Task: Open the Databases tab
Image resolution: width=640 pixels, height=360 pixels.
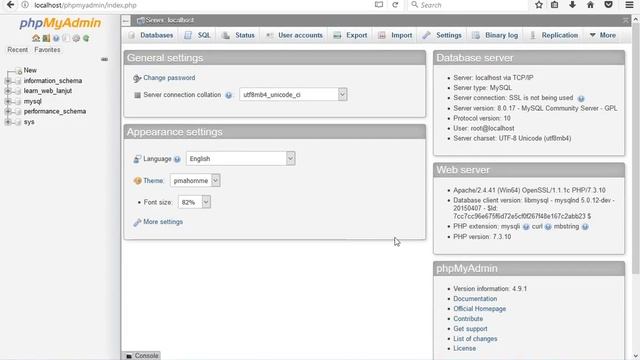Action: click(x=151, y=35)
